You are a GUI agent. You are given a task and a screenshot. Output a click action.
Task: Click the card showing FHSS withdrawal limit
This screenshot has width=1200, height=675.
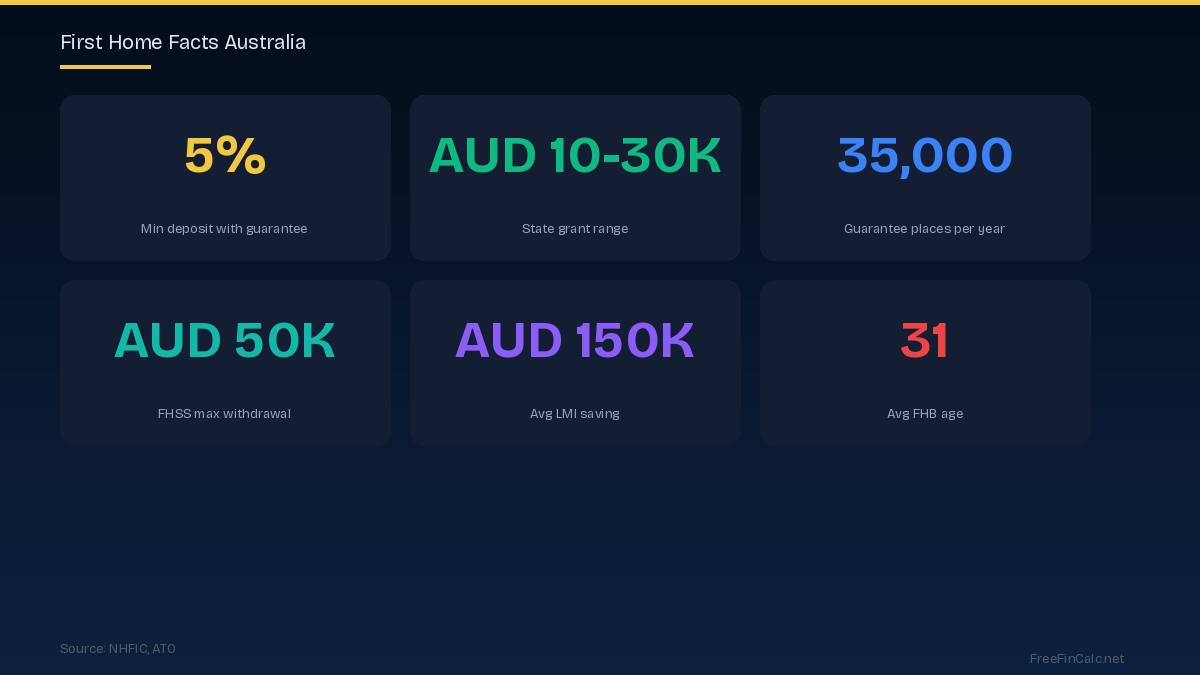tap(225, 375)
